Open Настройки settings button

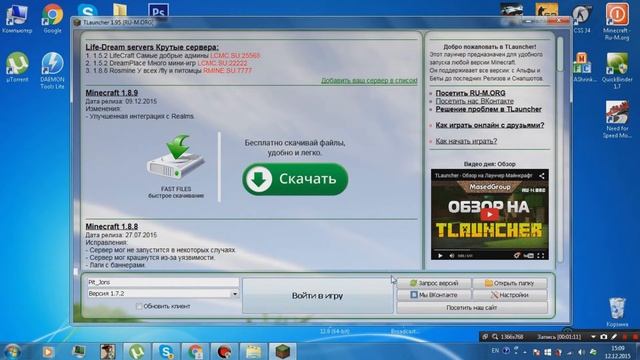click(x=509, y=295)
